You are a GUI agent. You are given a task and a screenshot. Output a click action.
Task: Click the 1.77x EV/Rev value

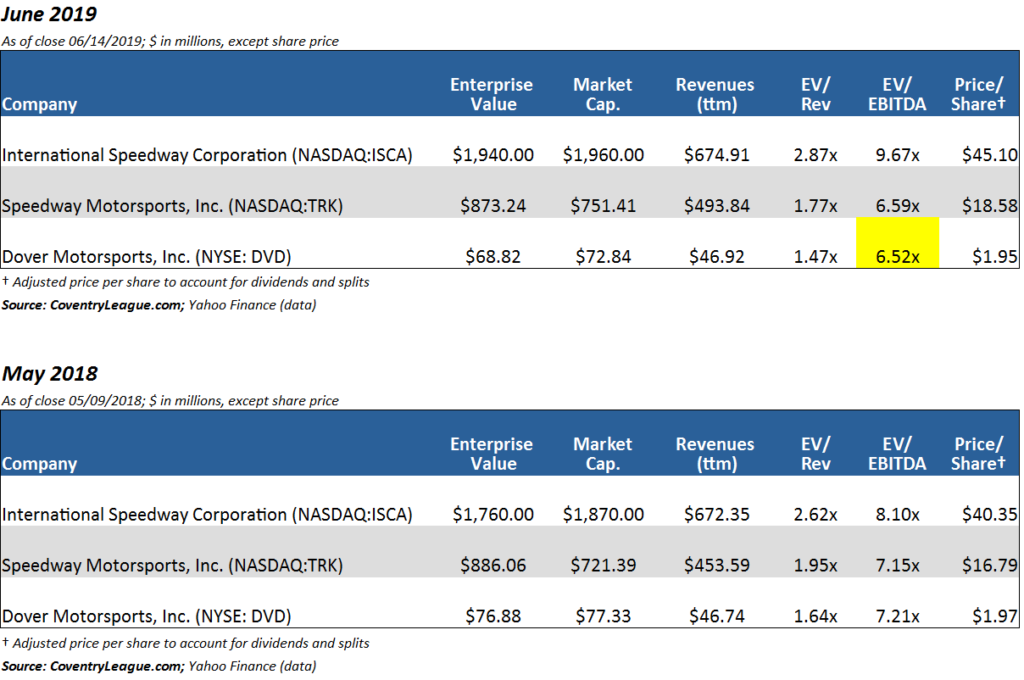pos(816,206)
